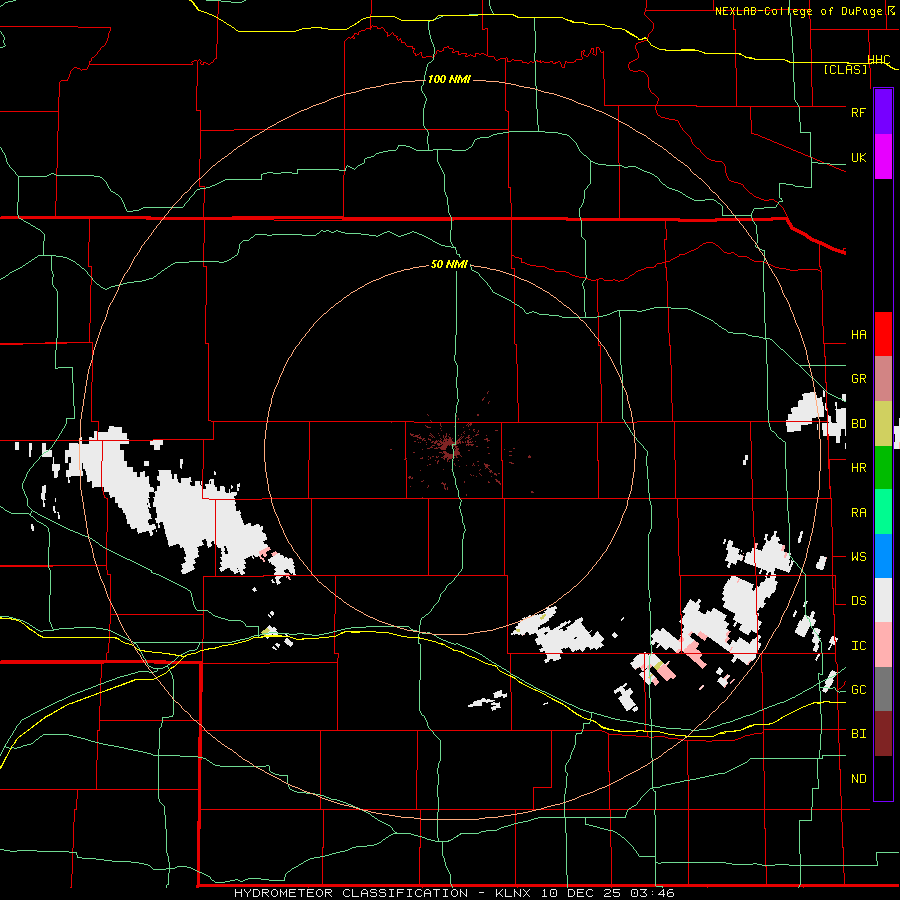900x900 pixels.
Task: Click the "HYDROMETEOR CLASSIFICATION" title text
Action: pos(351,893)
